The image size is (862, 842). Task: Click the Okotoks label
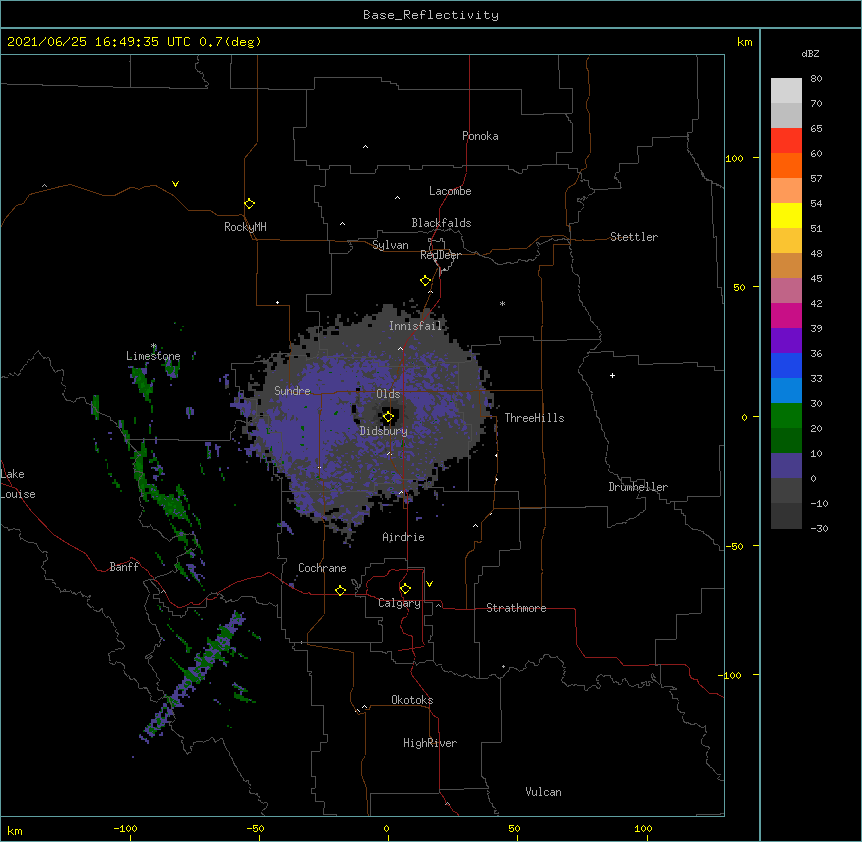[x=412, y=700]
